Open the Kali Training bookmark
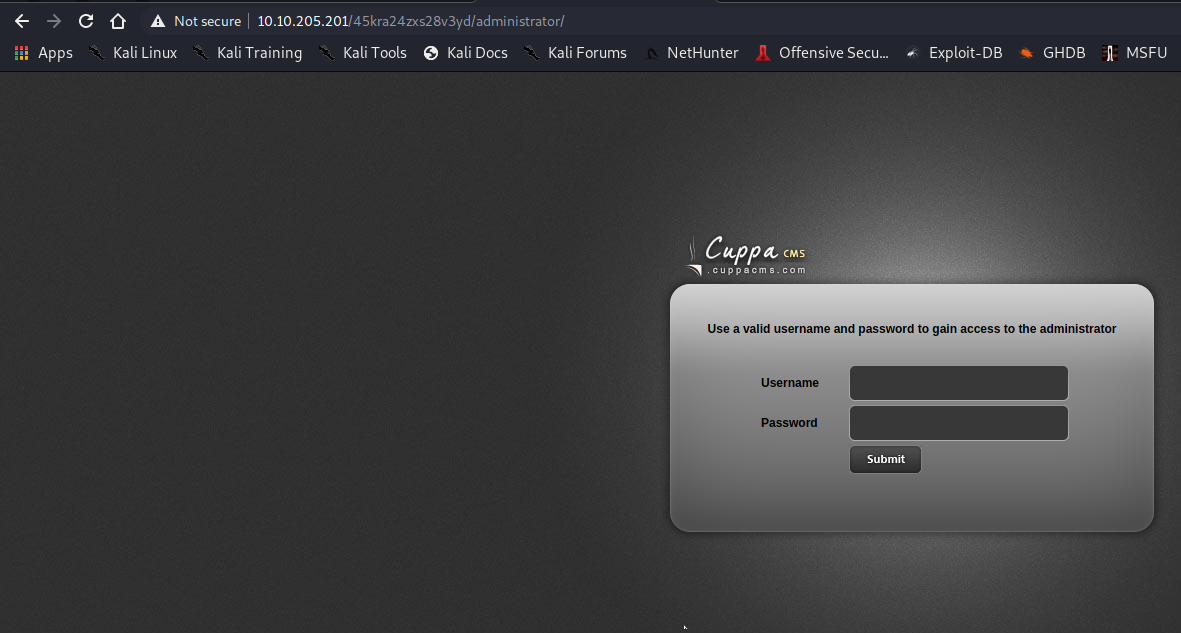 pos(247,53)
